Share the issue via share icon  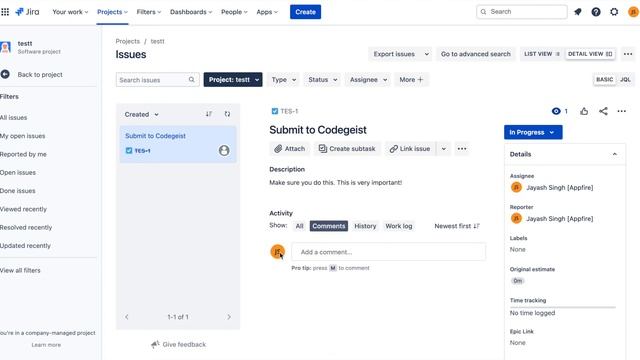click(x=603, y=111)
